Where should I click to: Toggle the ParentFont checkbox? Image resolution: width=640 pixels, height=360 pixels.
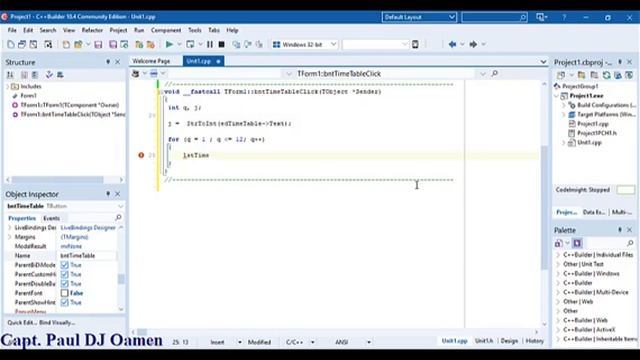64,293
